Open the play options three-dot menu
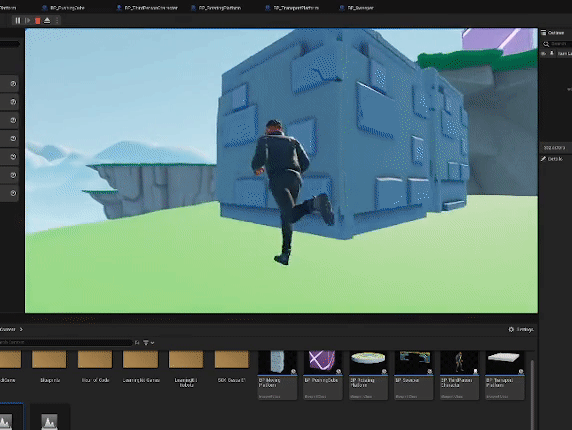This screenshot has height=430, width=572. point(57,20)
